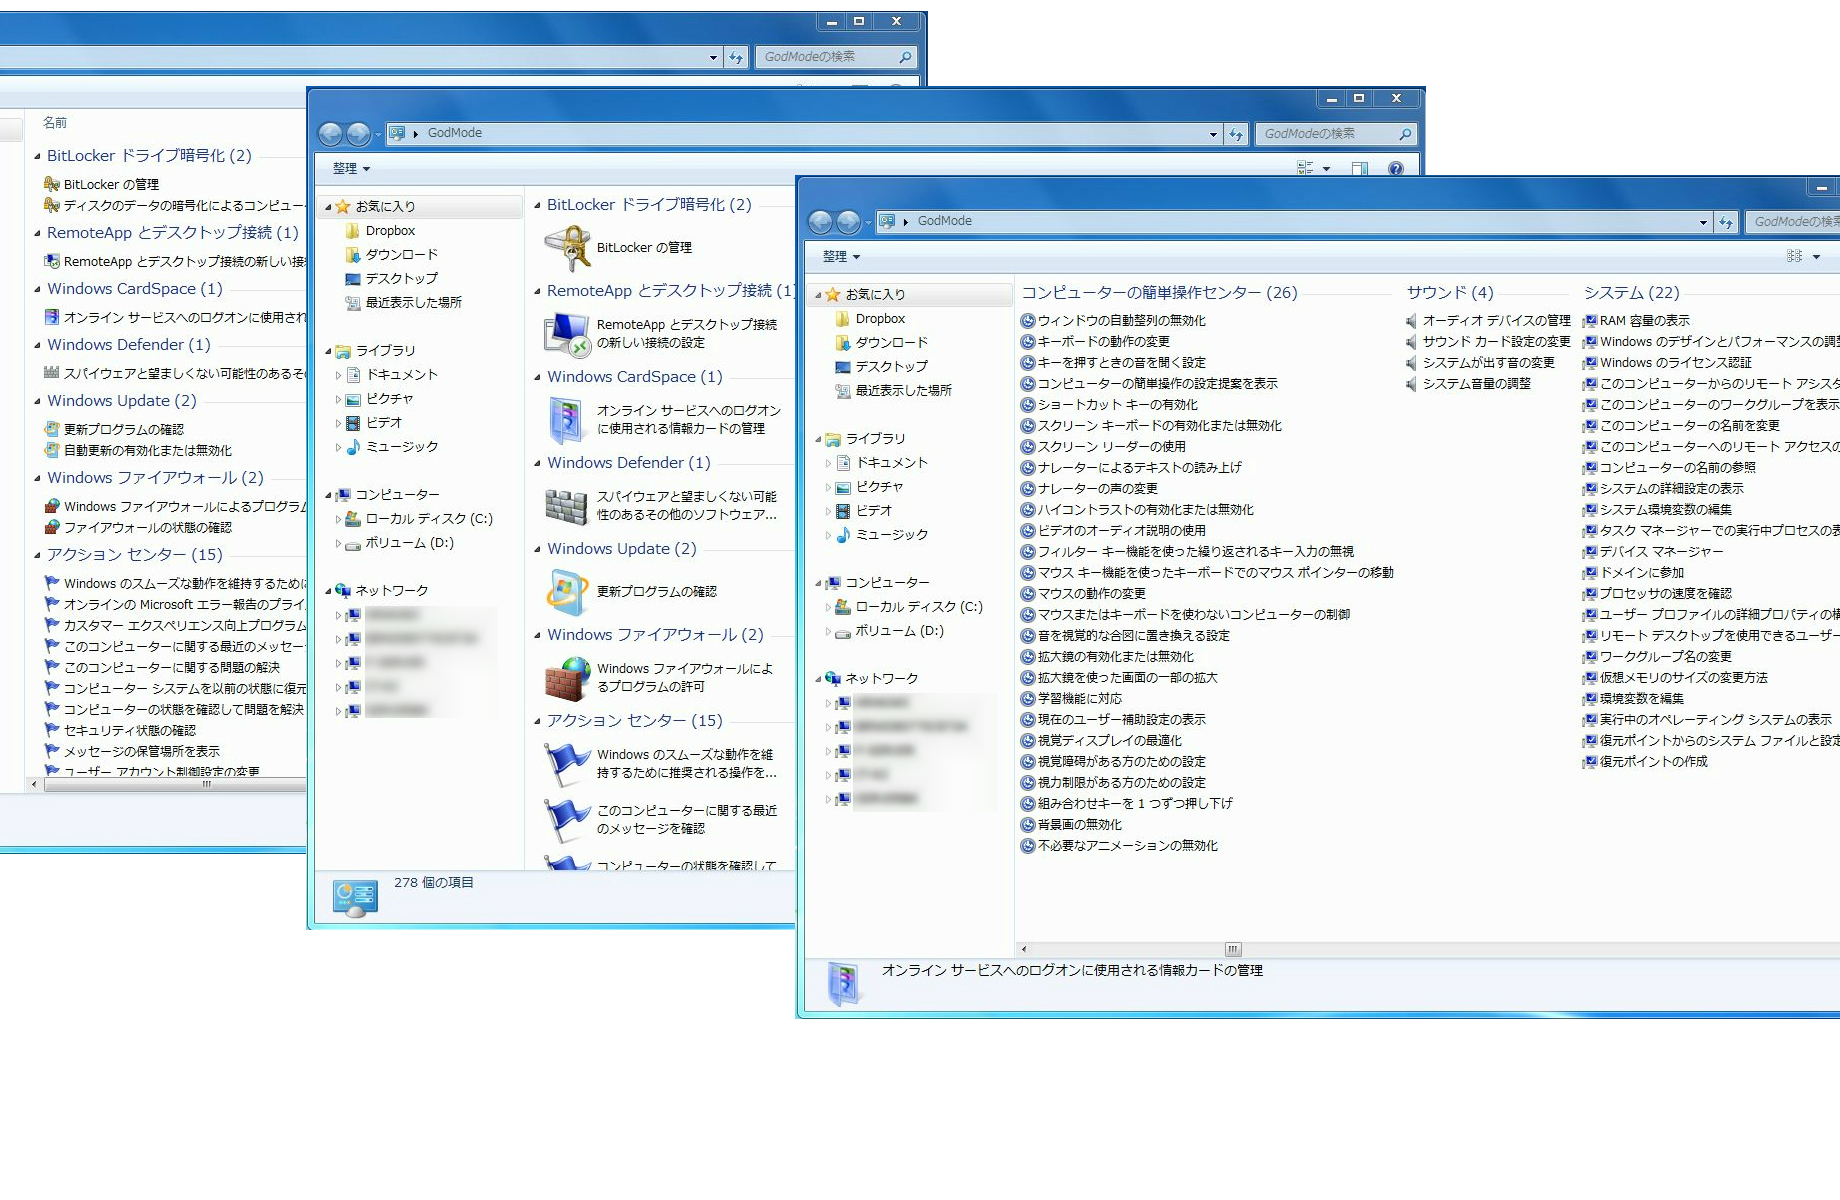1840x1200 pixels.
Task: Open Windows ファイアウォール program permission icon in middle window
Action: [567, 678]
